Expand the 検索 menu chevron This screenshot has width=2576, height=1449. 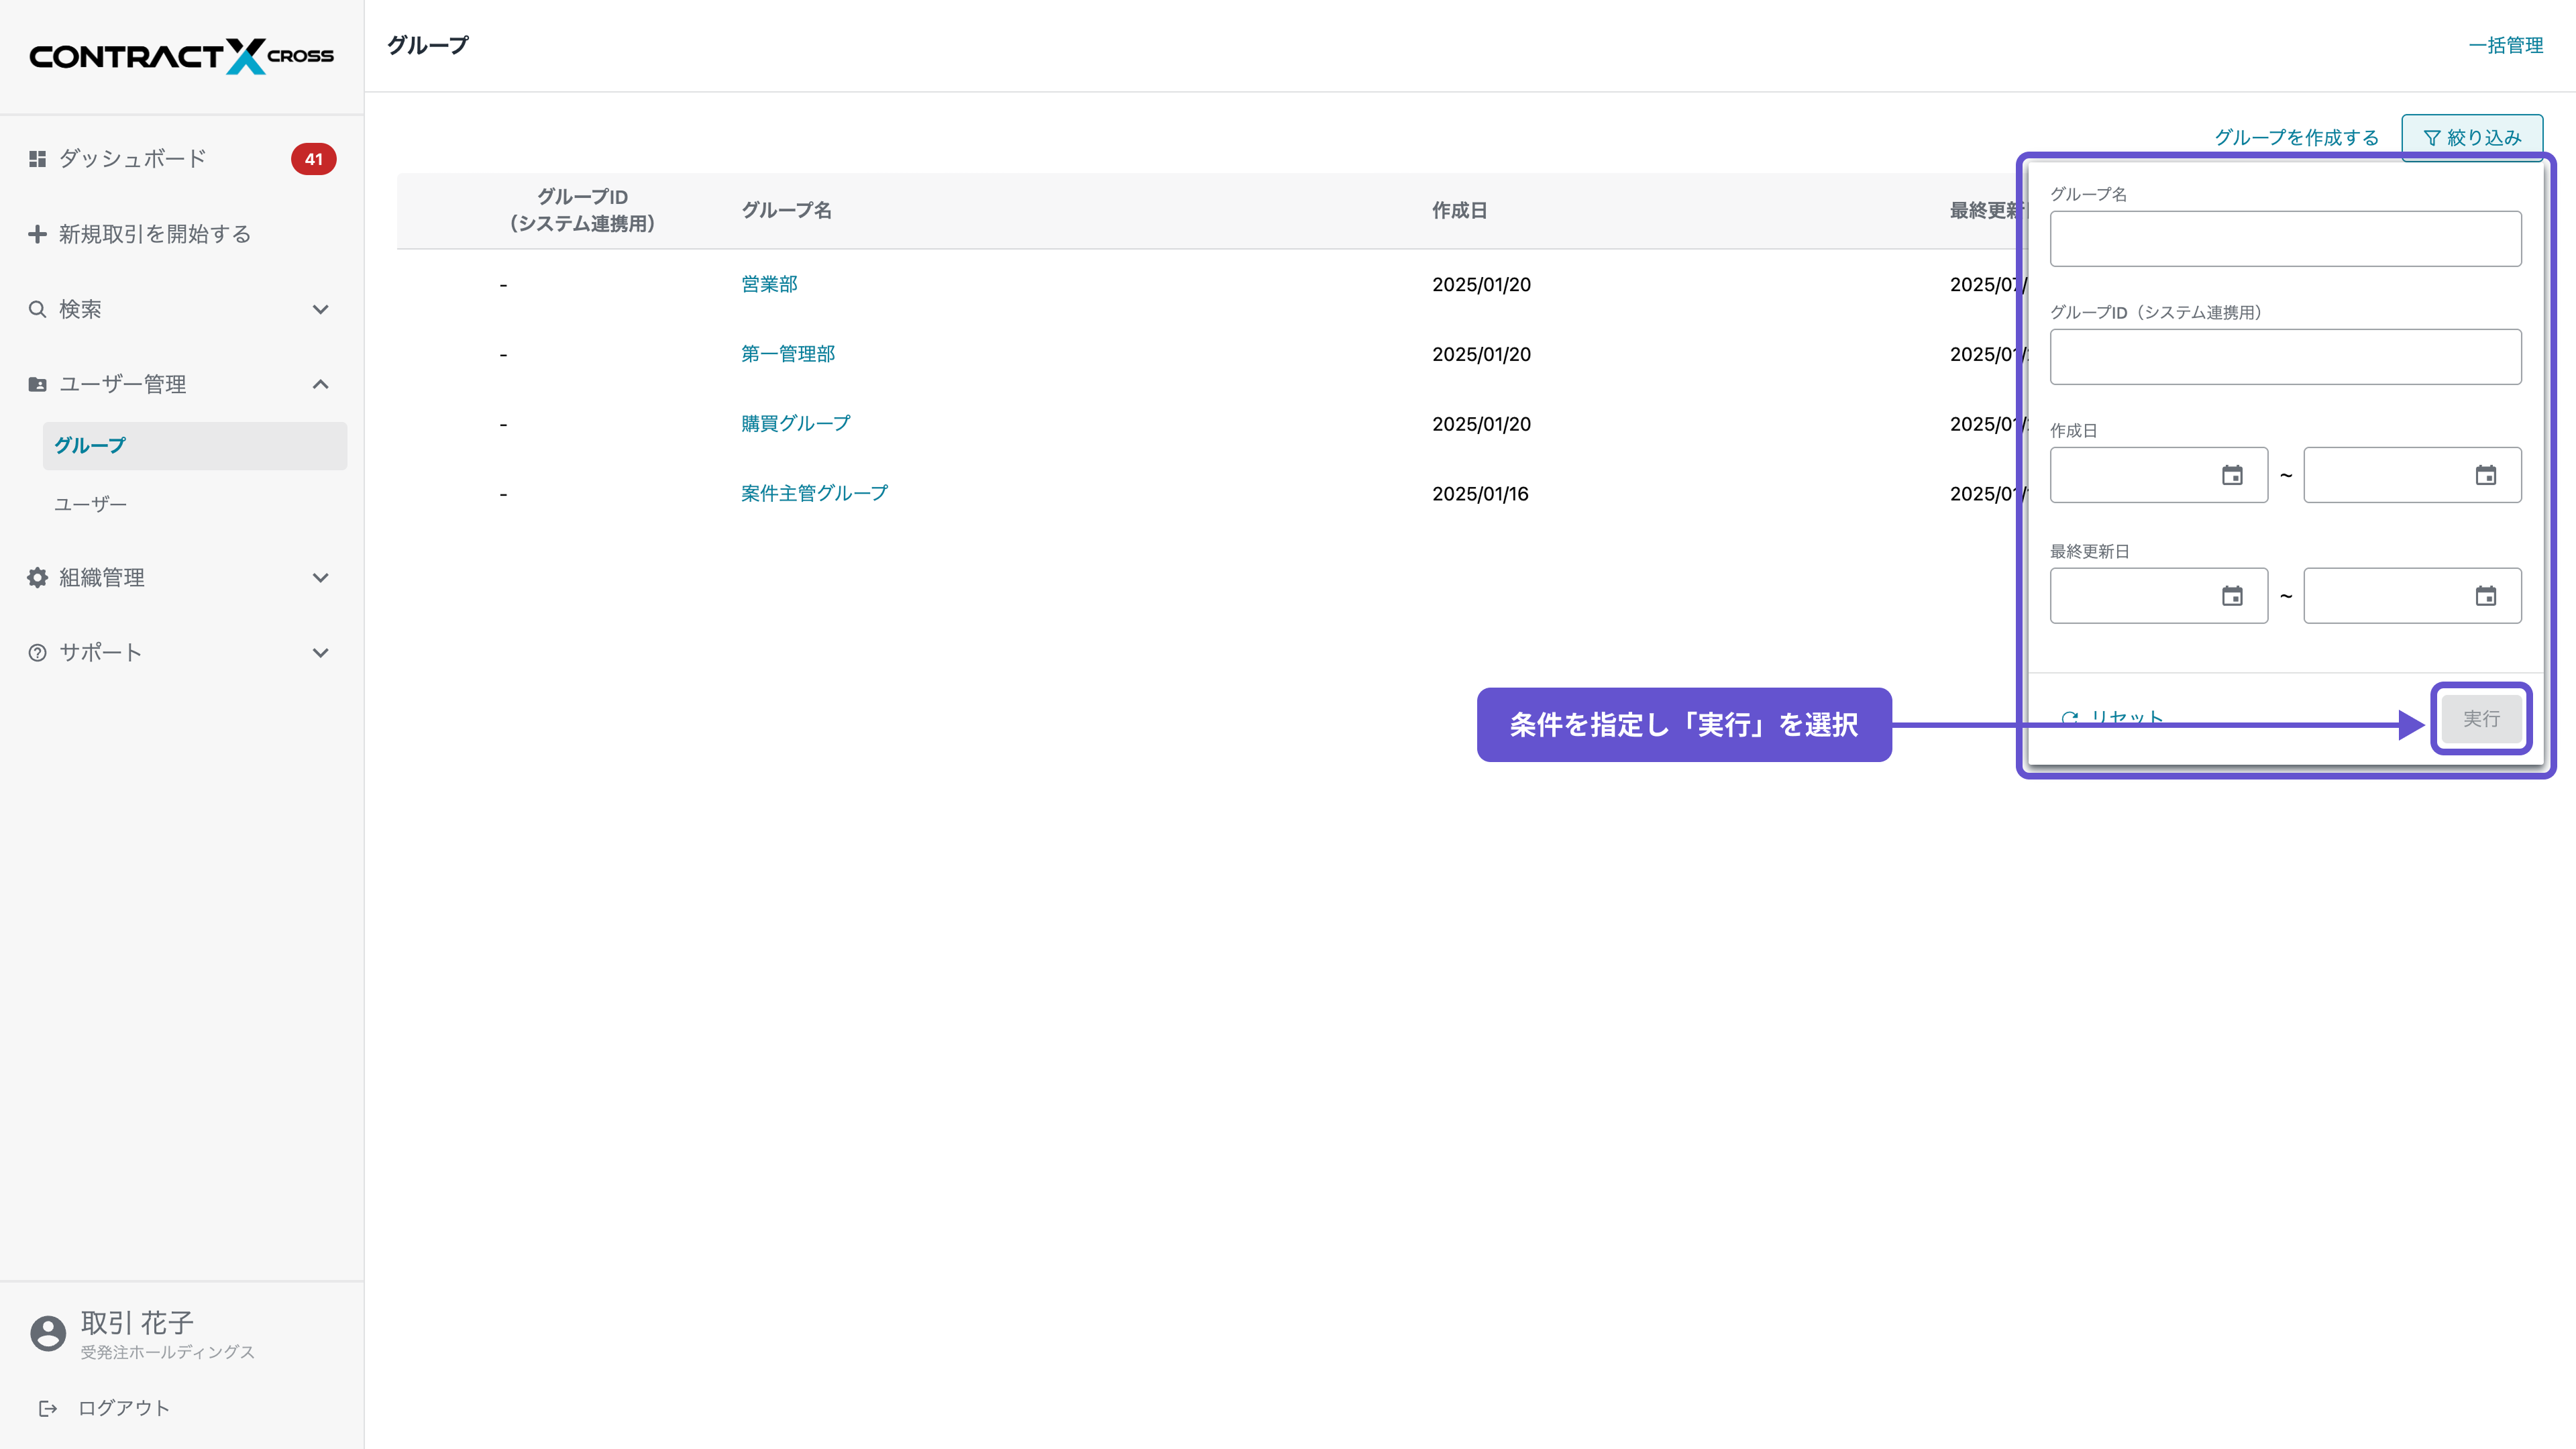pyautogui.click(x=320, y=309)
